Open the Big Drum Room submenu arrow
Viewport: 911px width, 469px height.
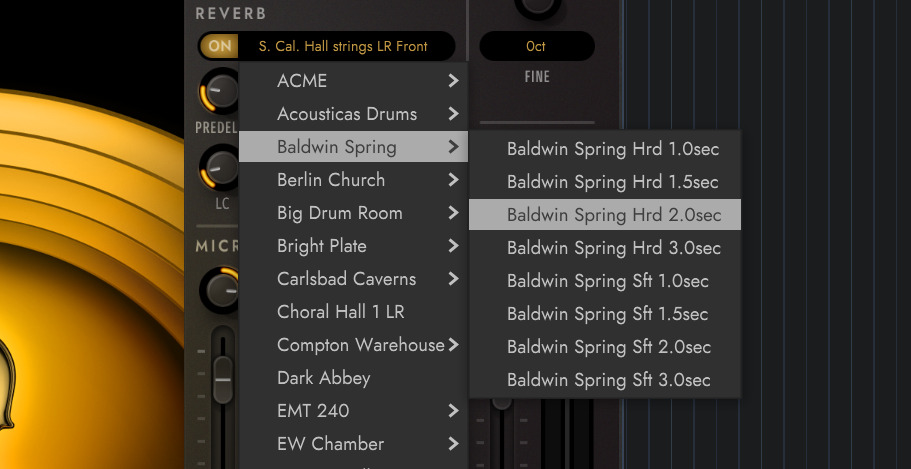[x=453, y=213]
